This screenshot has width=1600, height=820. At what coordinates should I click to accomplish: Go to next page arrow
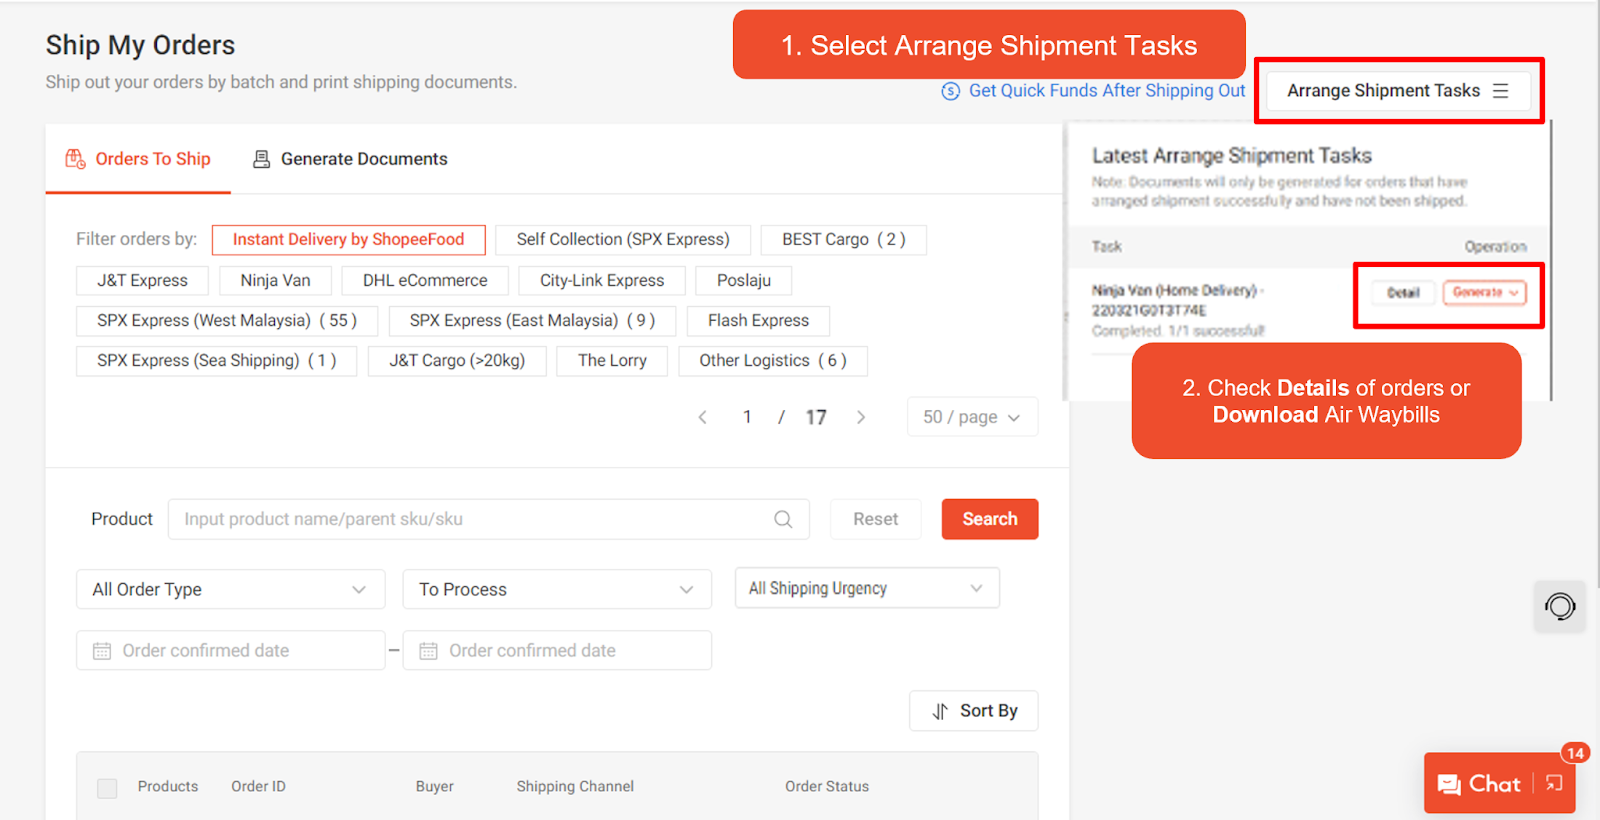(x=861, y=417)
